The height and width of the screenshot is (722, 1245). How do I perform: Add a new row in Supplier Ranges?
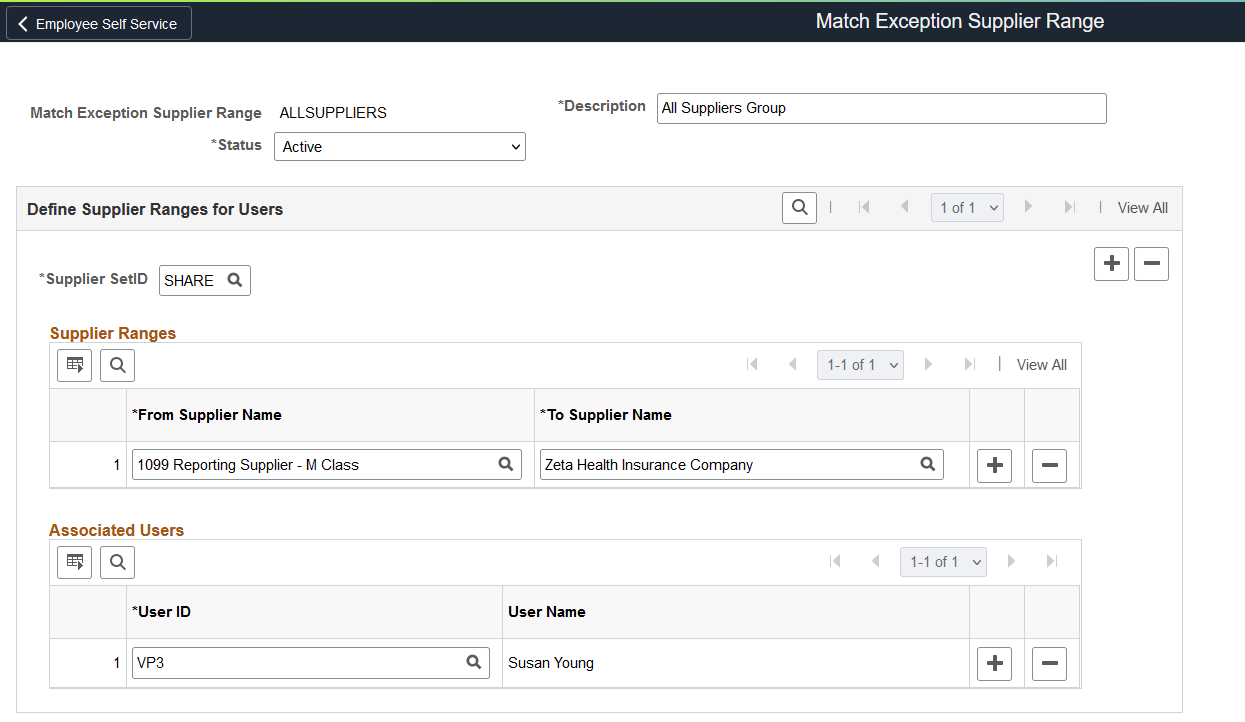coord(994,466)
